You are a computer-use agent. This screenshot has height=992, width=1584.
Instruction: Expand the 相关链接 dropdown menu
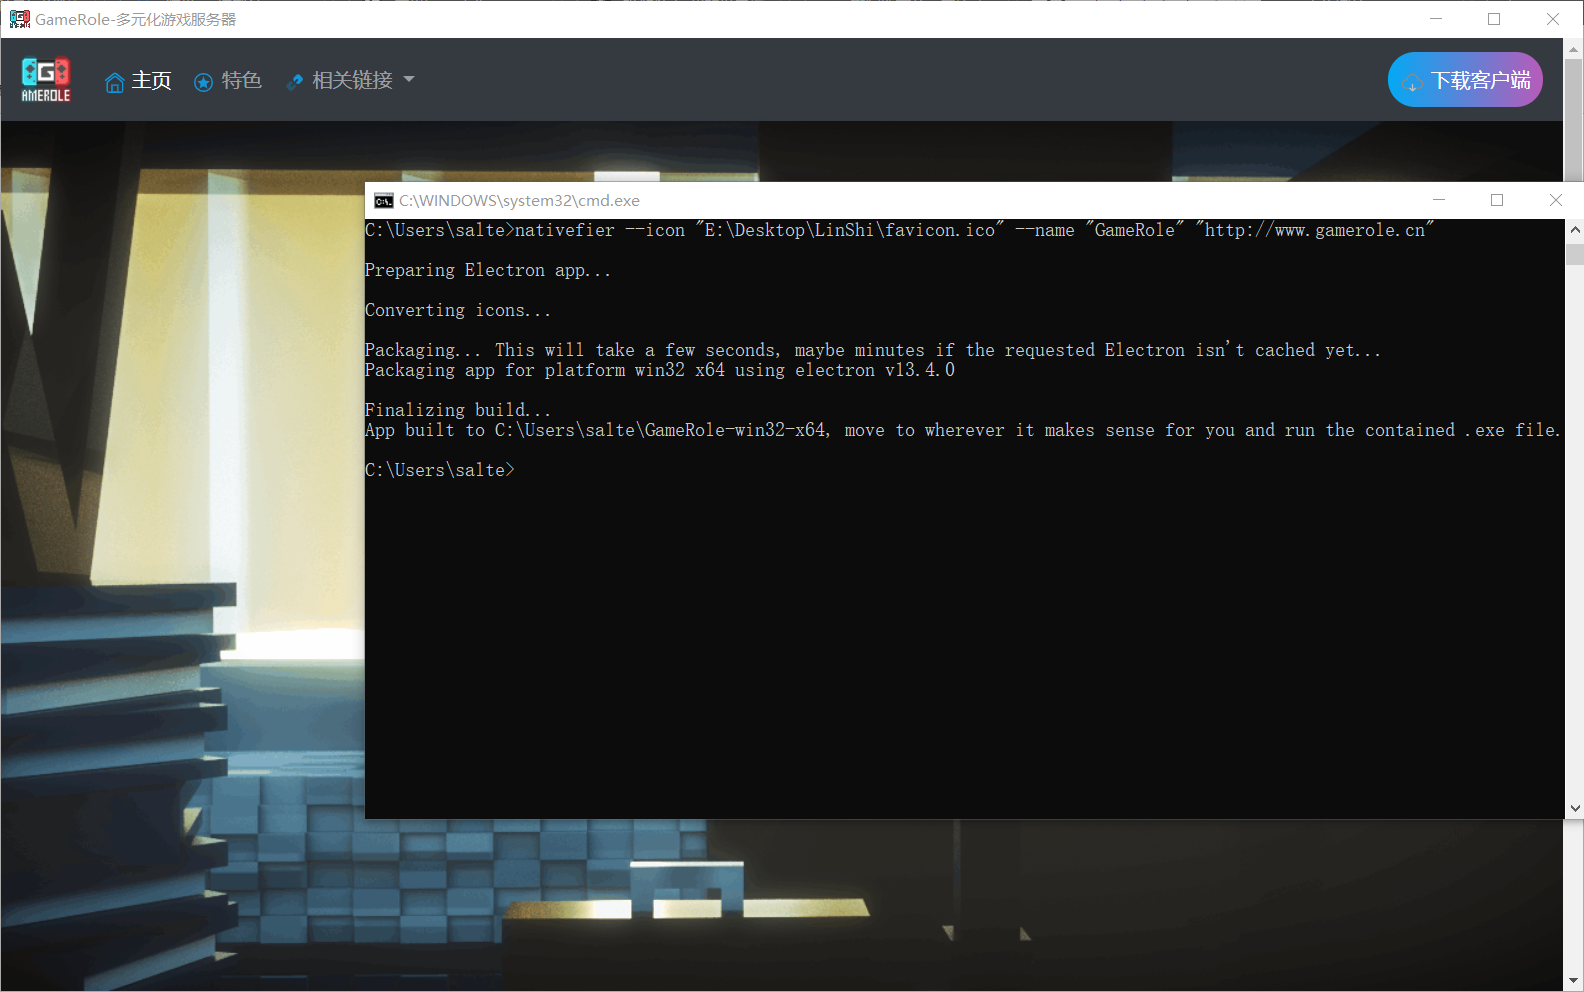[350, 80]
